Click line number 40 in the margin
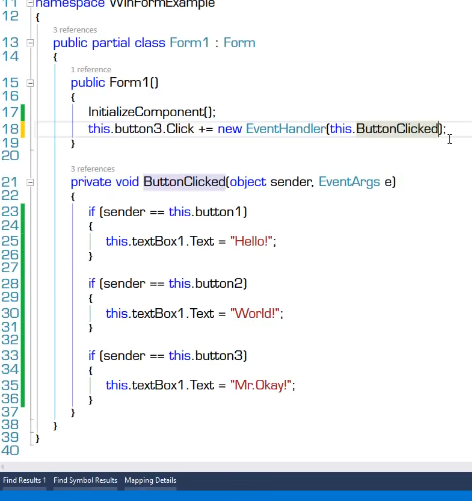 click(x=10, y=451)
